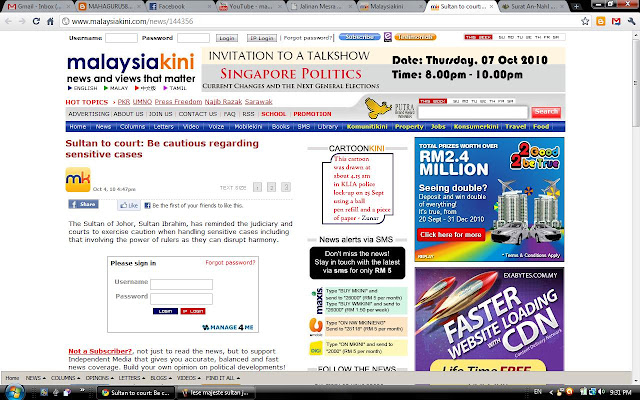The height and width of the screenshot is (400, 640).
Task: Select the medium text size box
Action: tap(270, 187)
